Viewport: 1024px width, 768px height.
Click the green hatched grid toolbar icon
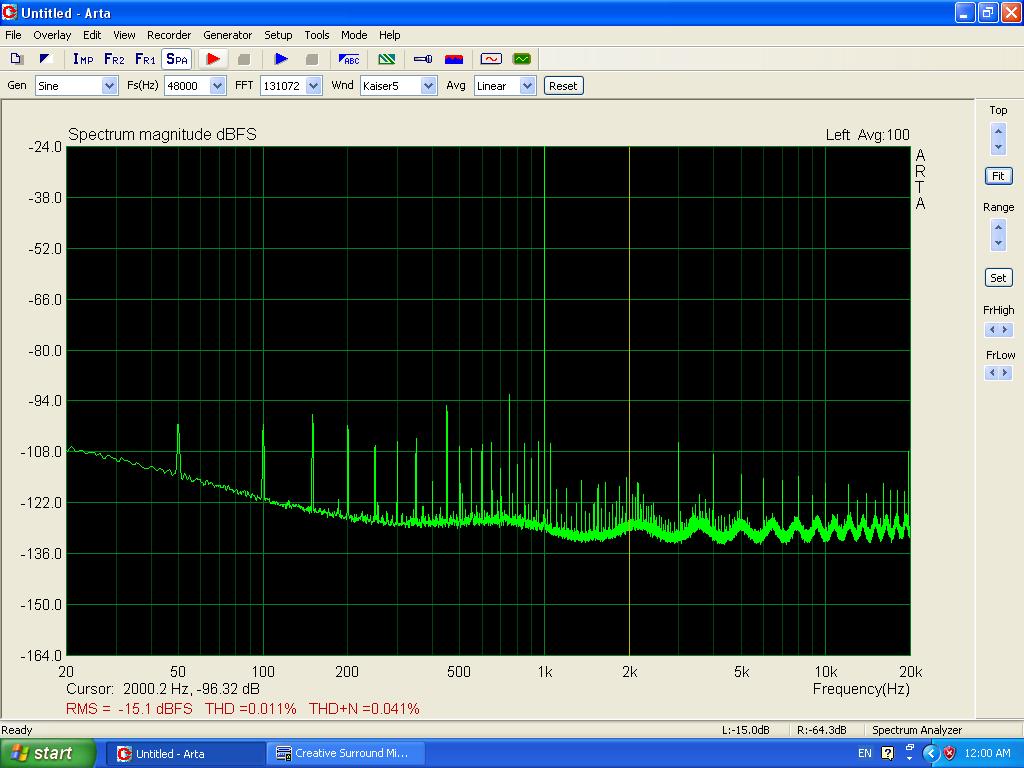point(387,59)
